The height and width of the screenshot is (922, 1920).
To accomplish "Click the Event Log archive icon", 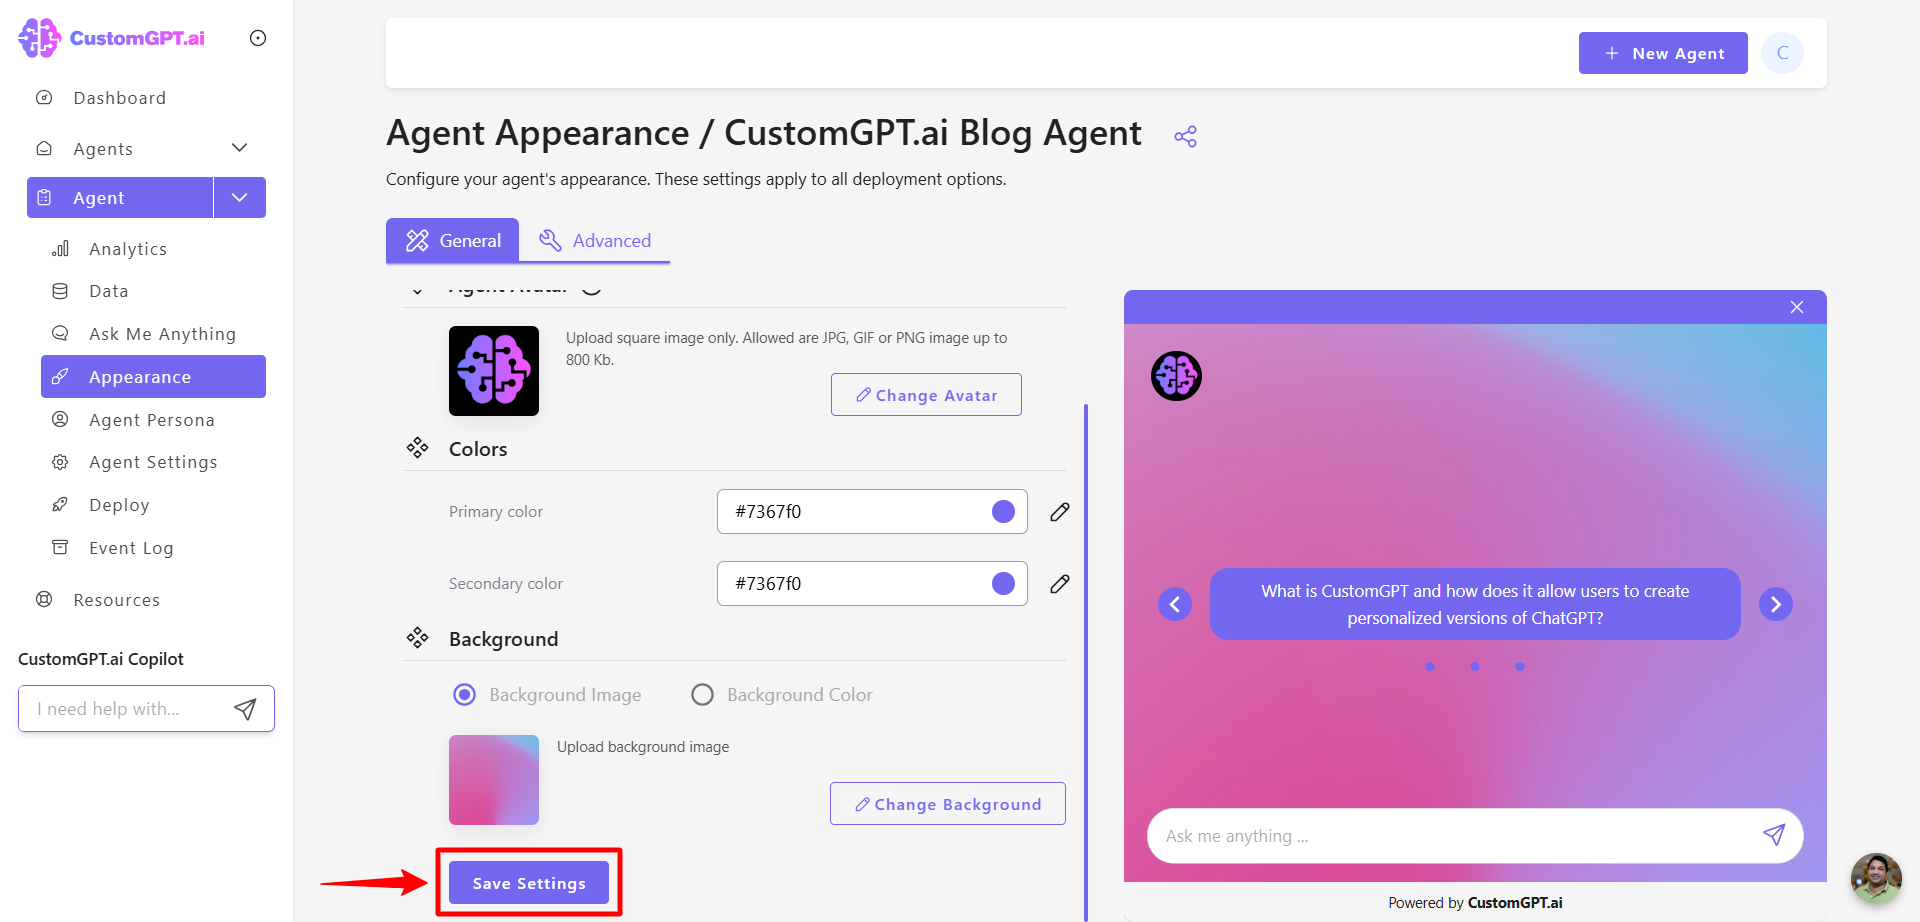I will pyautogui.click(x=60, y=548).
